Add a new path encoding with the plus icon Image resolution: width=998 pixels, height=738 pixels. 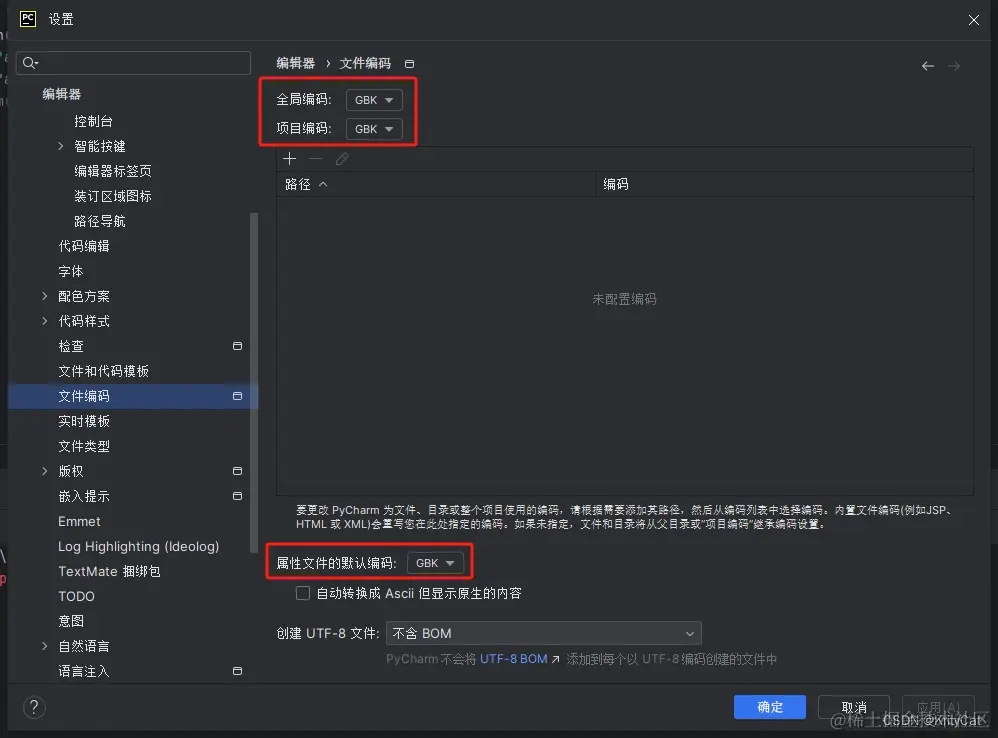(290, 158)
